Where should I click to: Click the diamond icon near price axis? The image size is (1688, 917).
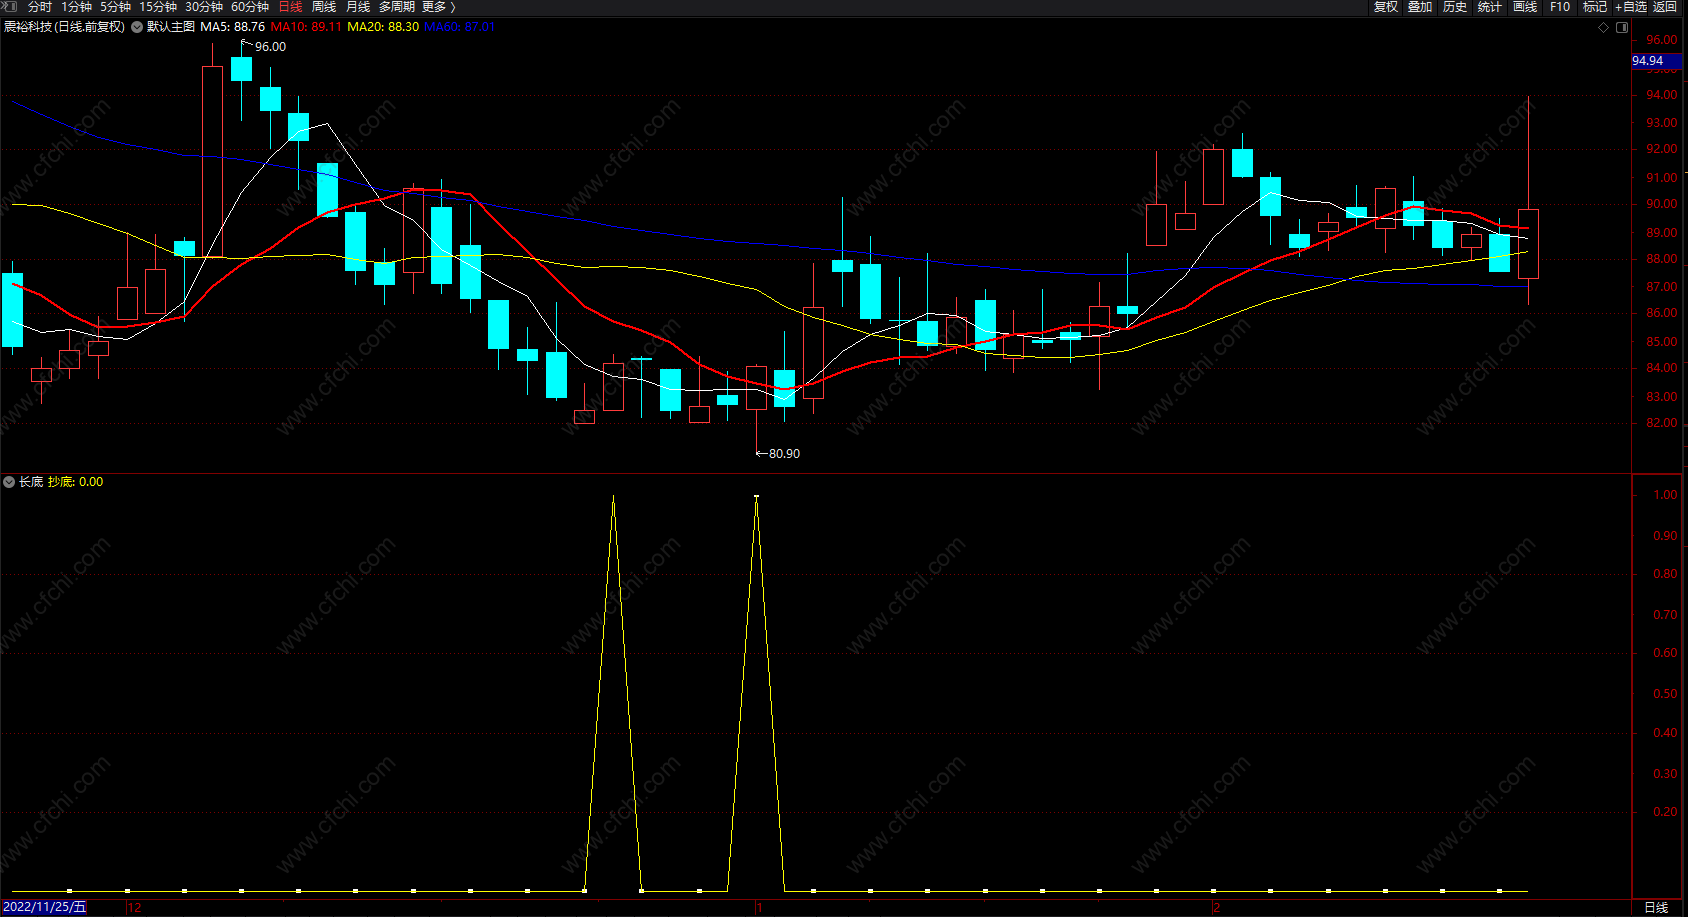[1604, 27]
